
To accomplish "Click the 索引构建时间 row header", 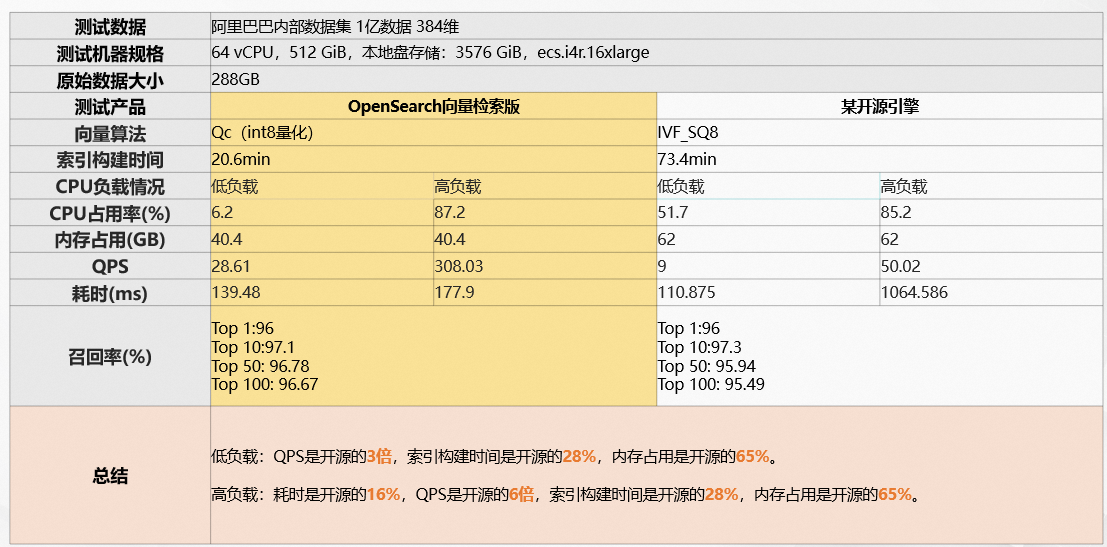I will coord(110,160).
